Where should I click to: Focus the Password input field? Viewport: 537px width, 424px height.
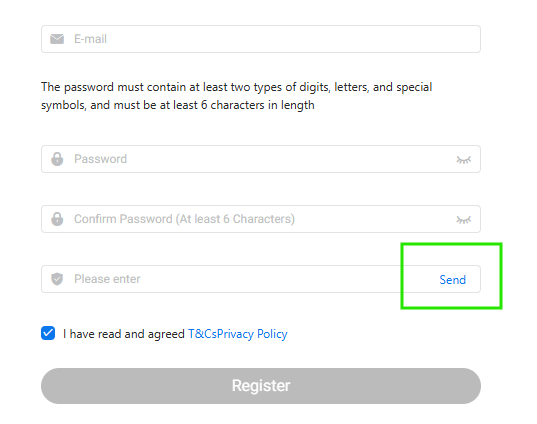261,159
